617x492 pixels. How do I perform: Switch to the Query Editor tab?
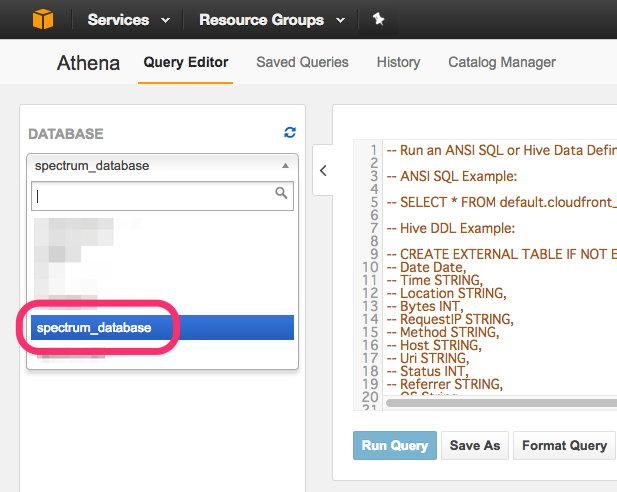tap(186, 62)
